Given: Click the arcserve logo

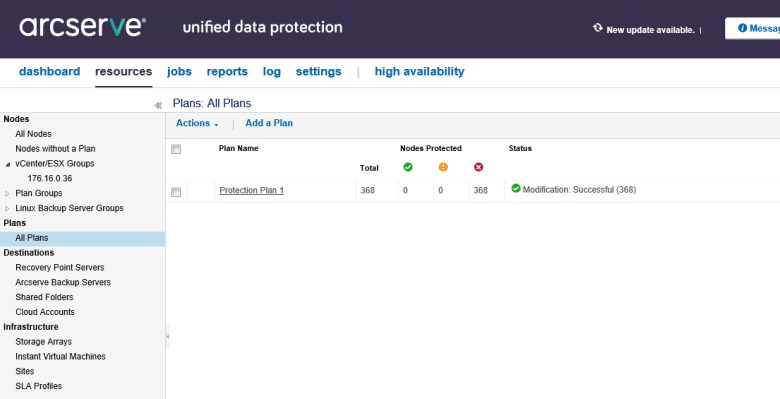Looking at the screenshot, I should tap(83, 26).
